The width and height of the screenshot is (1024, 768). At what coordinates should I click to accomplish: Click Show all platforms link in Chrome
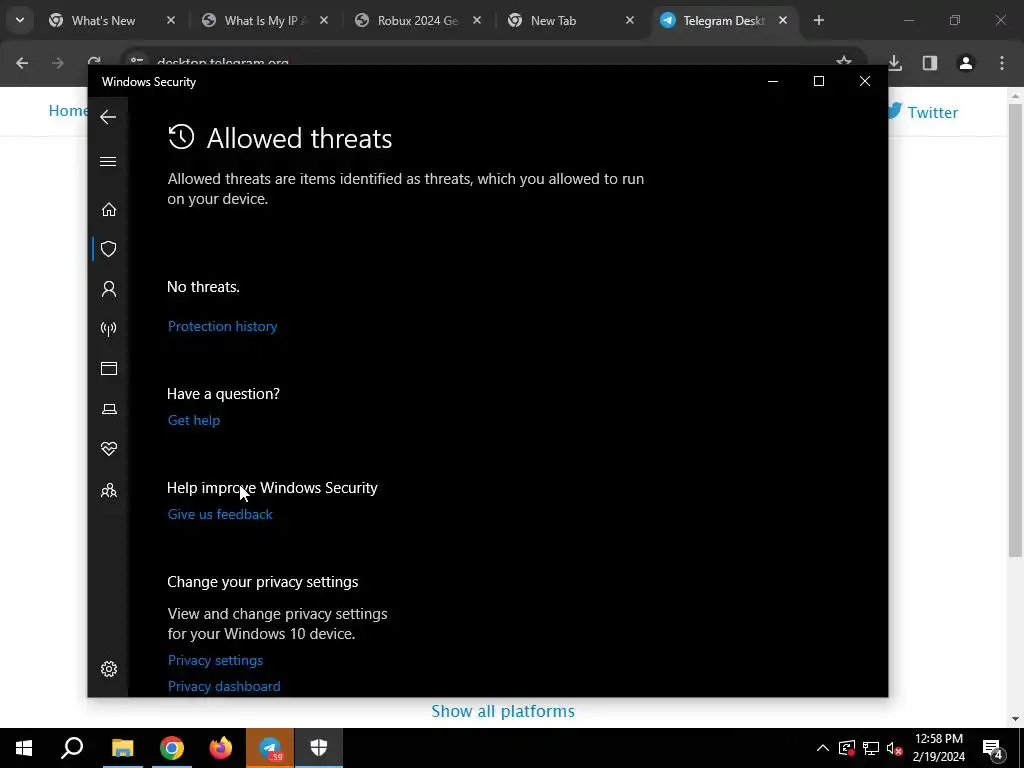point(503,711)
